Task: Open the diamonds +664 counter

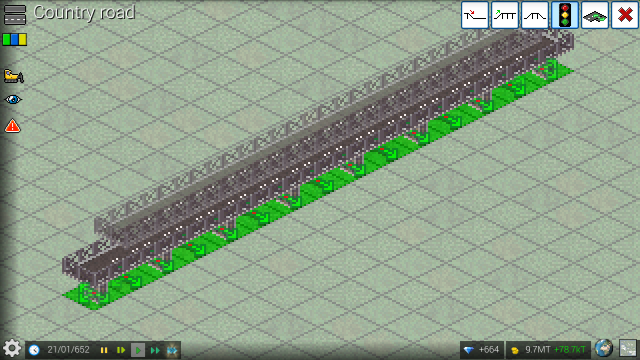Action: 482,350
